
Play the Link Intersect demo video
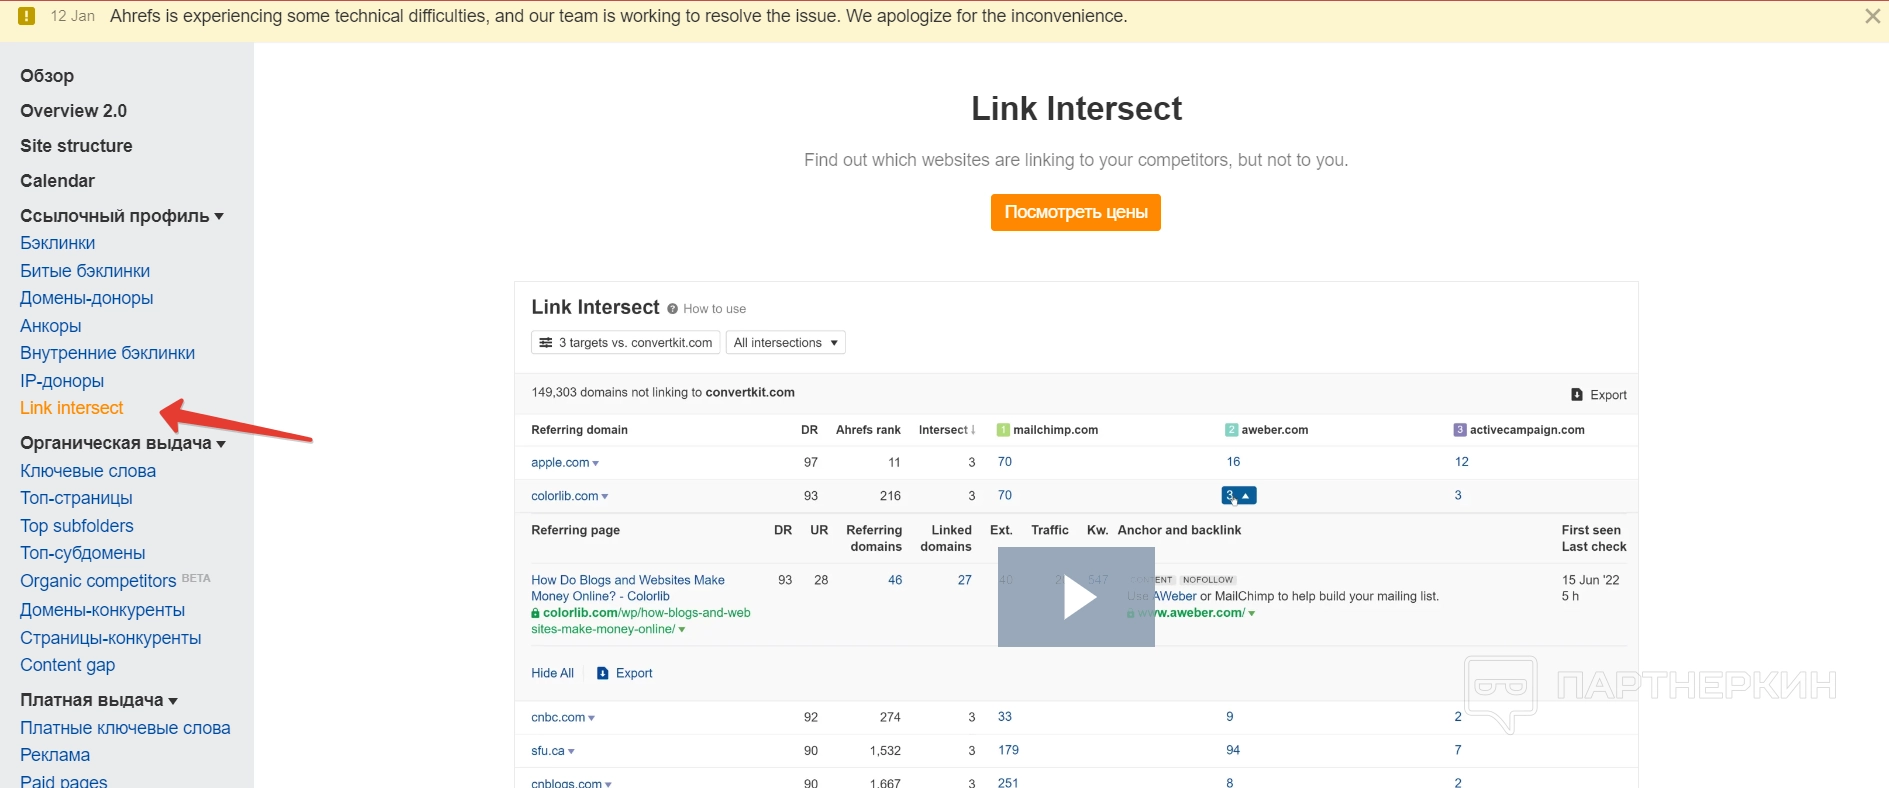tap(1076, 597)
